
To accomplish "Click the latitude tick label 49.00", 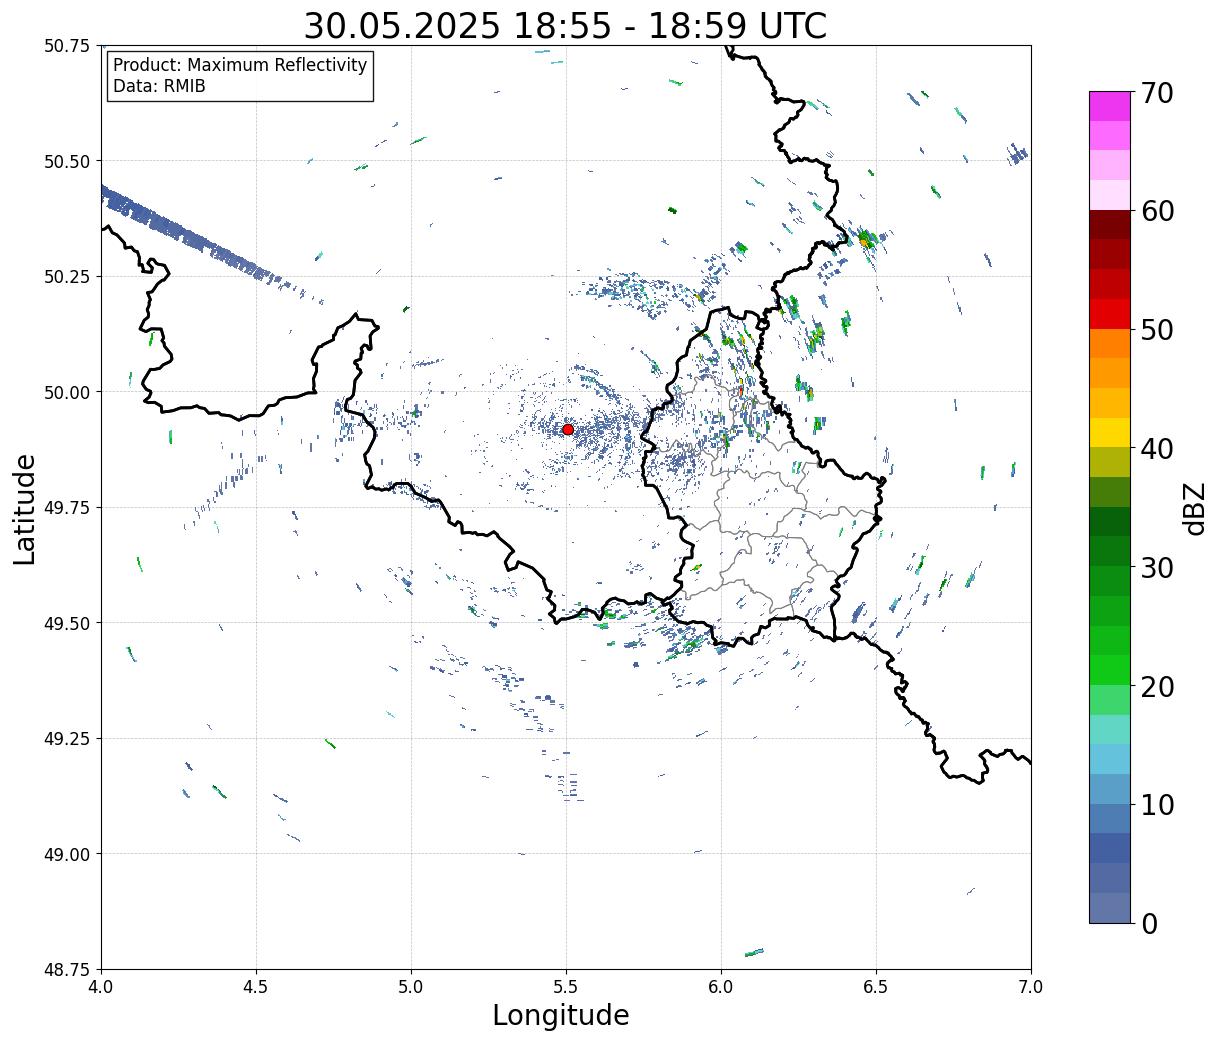I will (67, 854).
